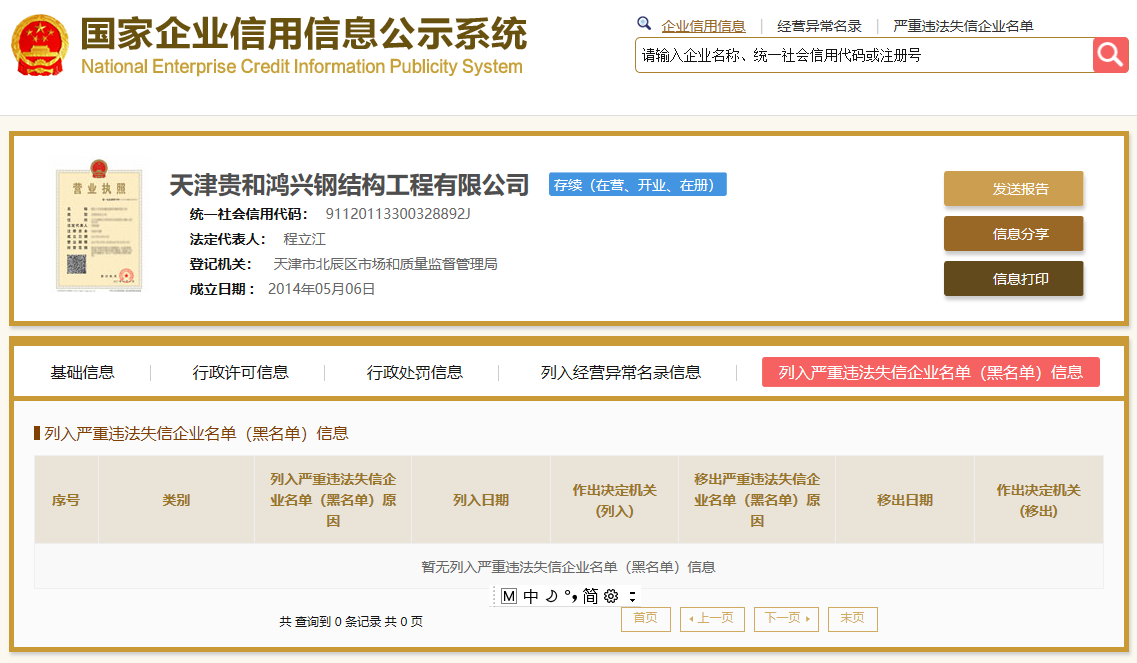Image resolution: width=1137 pixels, height=663 pixels.
Task: Click the 序号 column header
Action: point(66,500)
